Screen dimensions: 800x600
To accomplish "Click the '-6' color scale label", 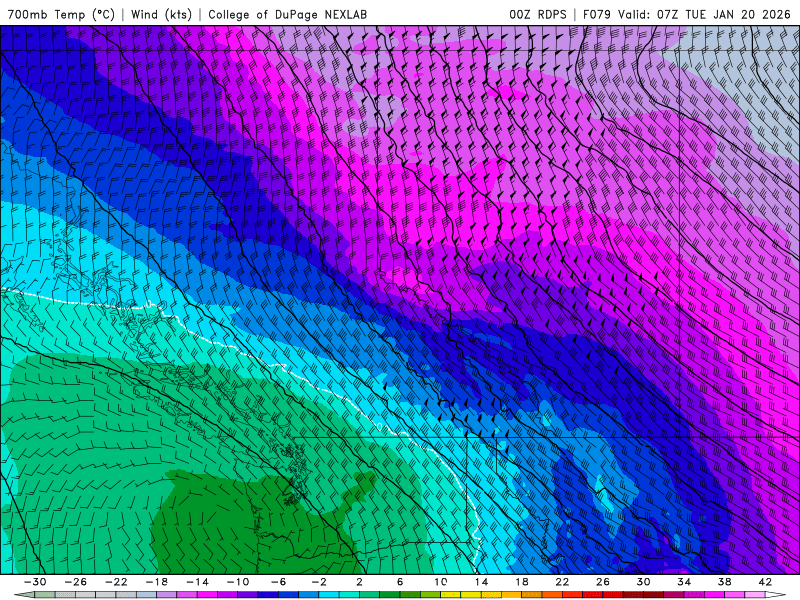I will coord(278,582).
